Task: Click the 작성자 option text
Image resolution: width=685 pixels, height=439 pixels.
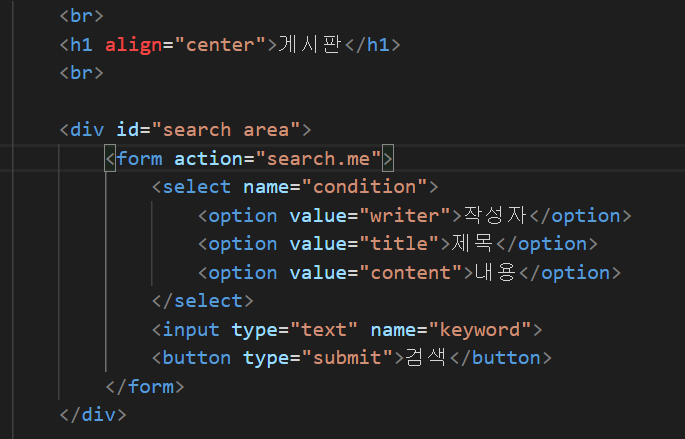Action: click(x=495, y=215)
